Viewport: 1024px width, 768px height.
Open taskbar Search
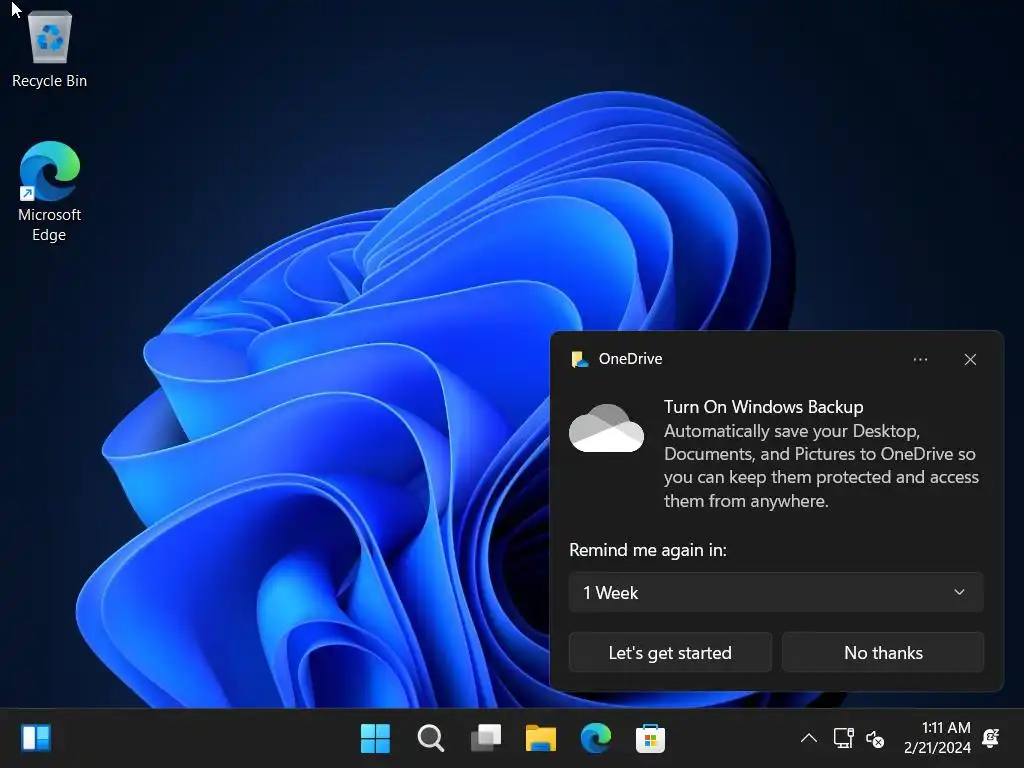click(430, 739)
